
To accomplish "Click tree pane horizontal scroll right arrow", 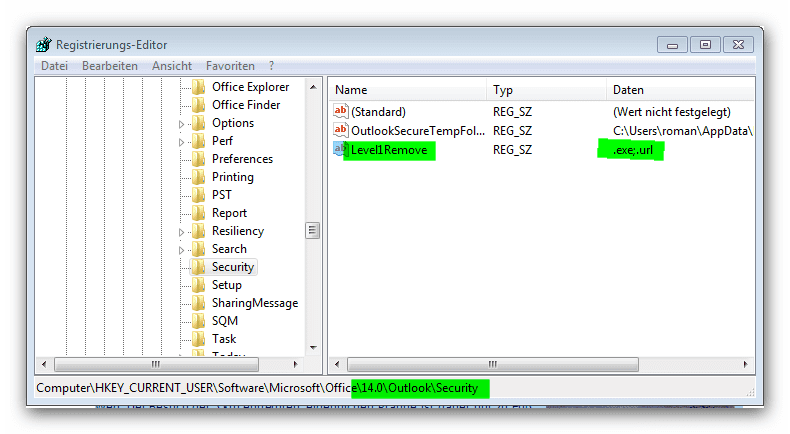I will (295, 364).
